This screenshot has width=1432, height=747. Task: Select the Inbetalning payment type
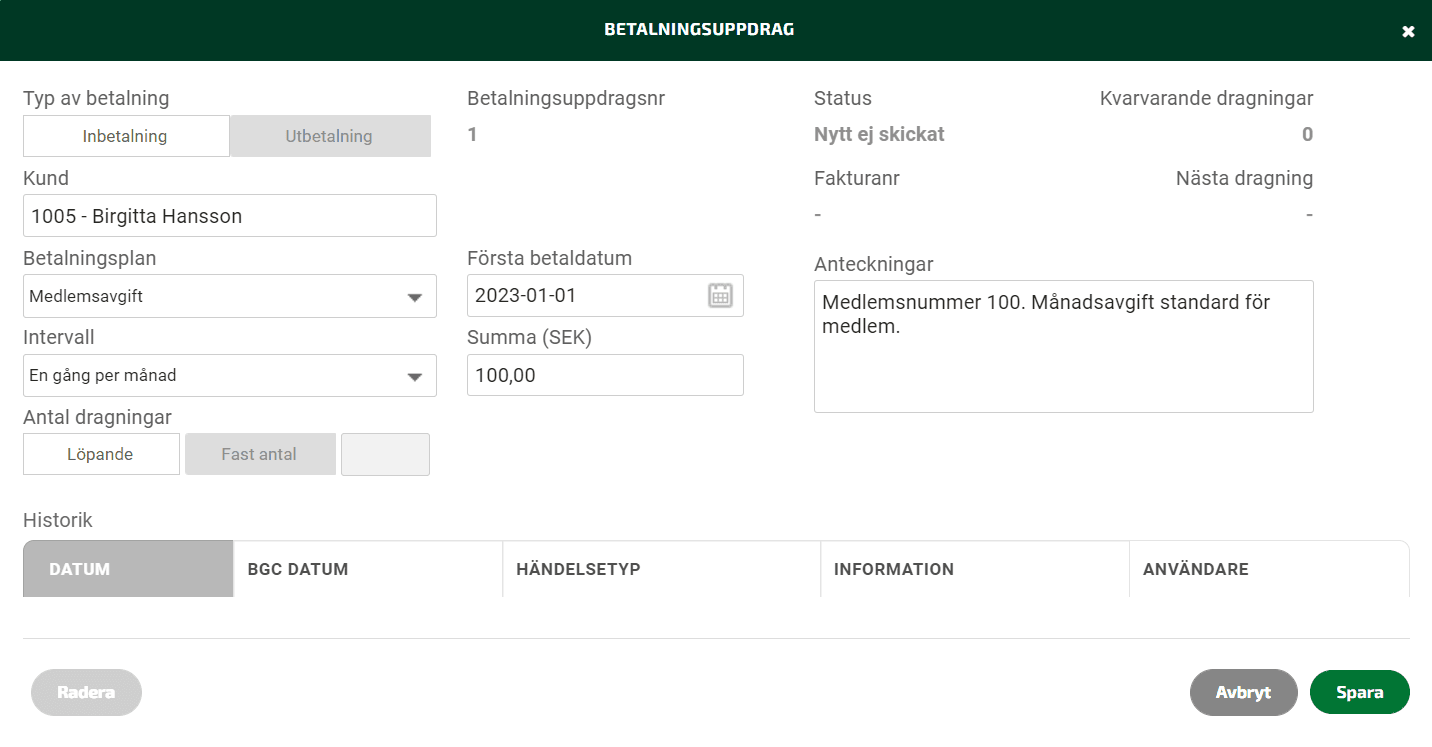(x=126, y=136)
